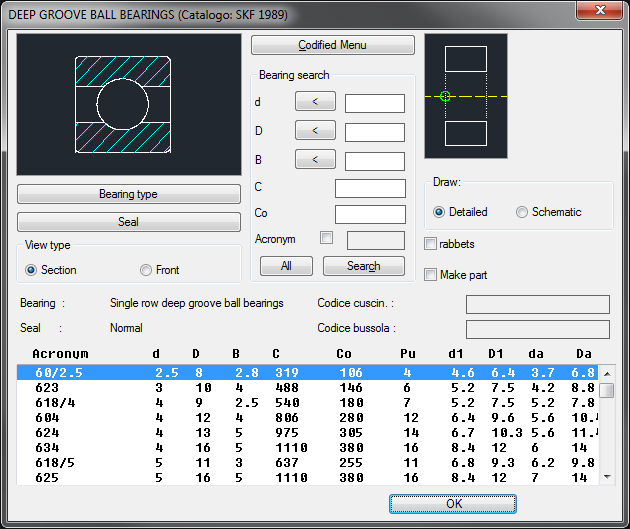This screenshot has width=630, height=529.
Task: Click the All button
Action: [x=286, y=266]
